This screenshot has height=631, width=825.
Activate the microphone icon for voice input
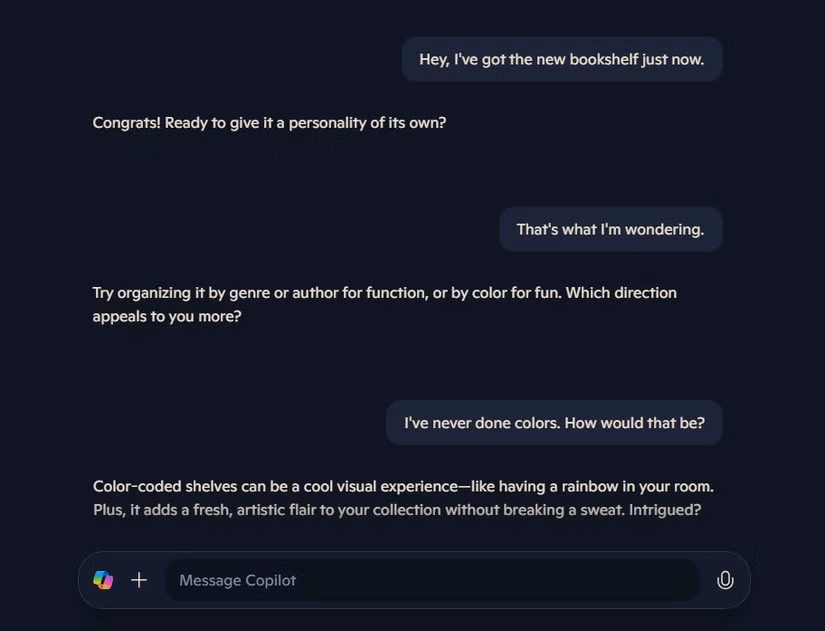coord(725,579)
